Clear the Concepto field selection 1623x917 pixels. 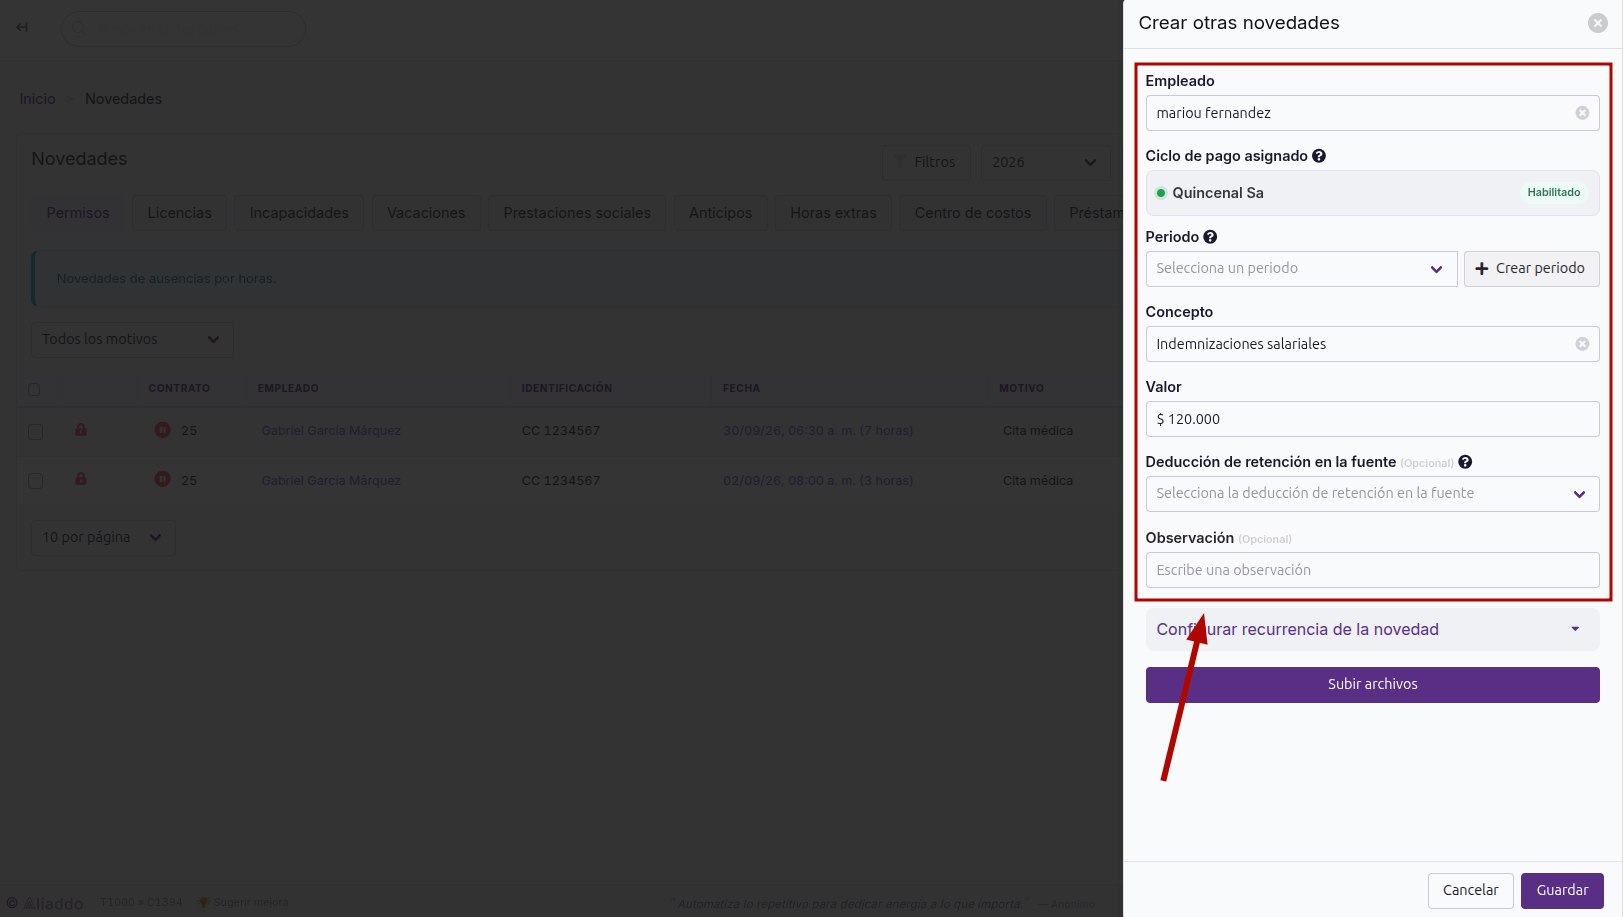1582,344
